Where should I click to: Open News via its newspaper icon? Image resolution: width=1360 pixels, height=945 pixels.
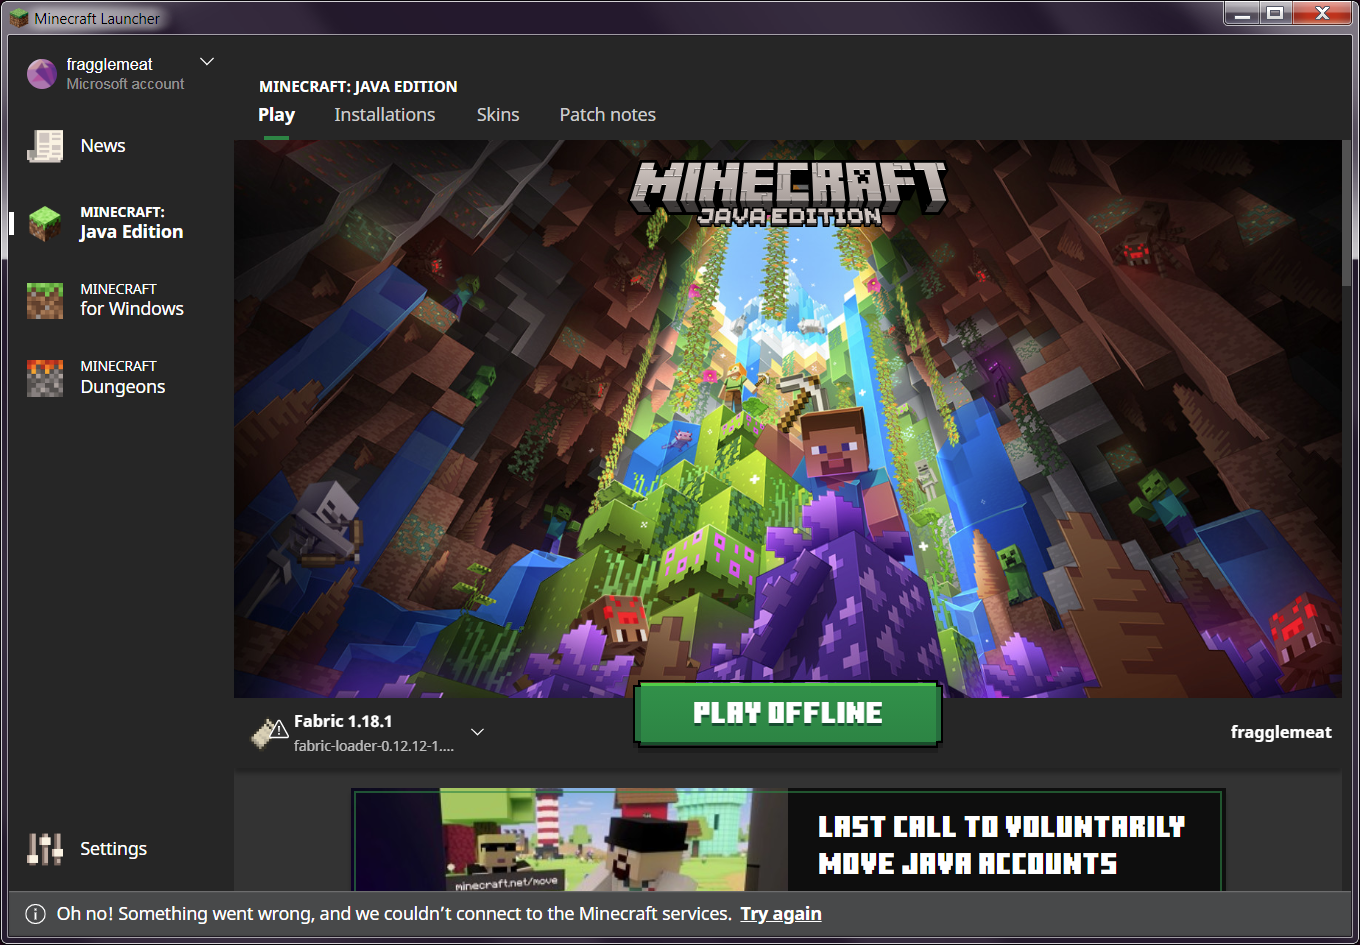(45, 146)
